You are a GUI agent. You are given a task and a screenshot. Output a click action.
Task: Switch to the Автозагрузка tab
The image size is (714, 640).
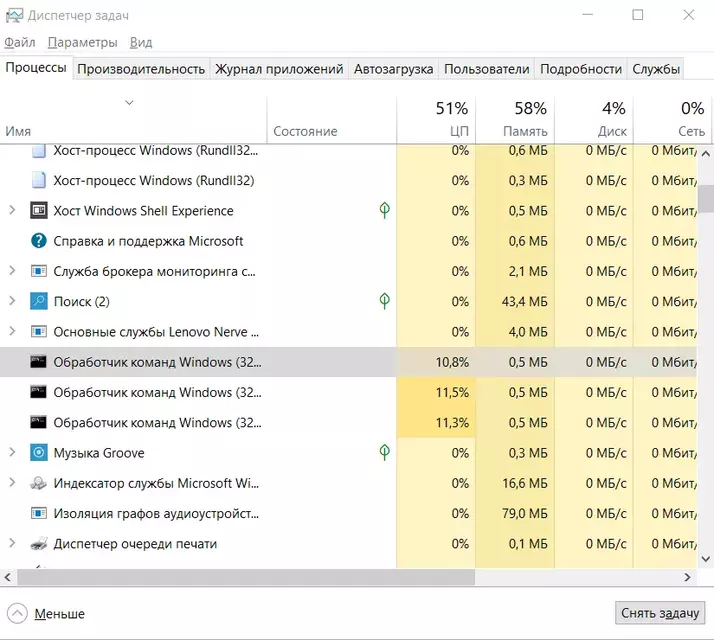tap(393, 69)
